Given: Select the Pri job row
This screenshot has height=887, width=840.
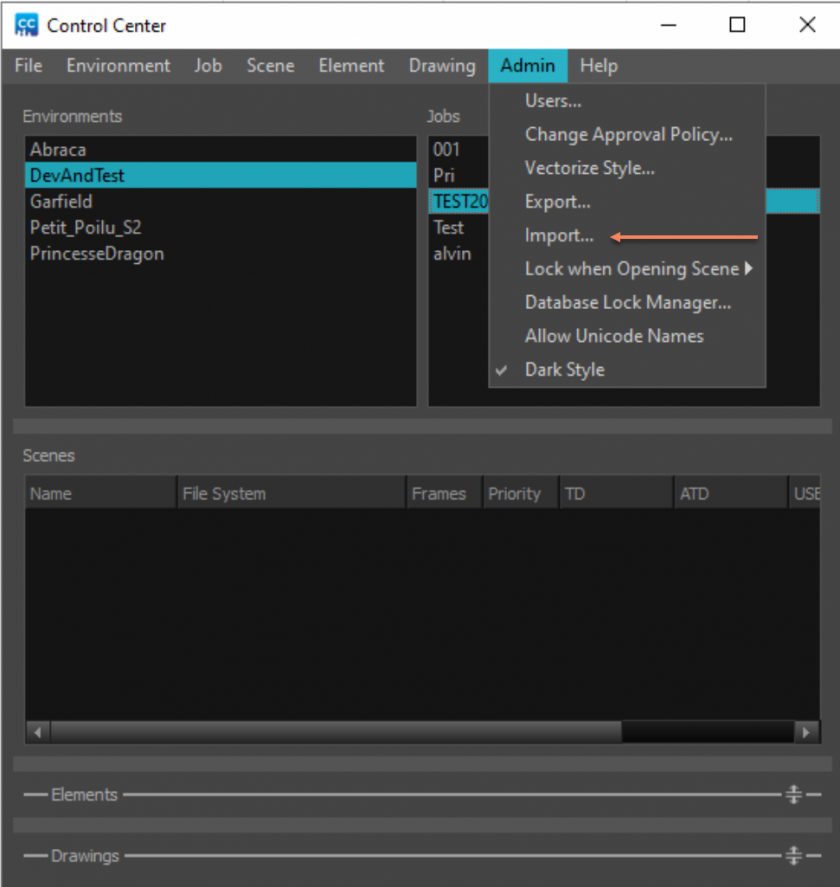Looking at the screenshot, I should [459, 175].
